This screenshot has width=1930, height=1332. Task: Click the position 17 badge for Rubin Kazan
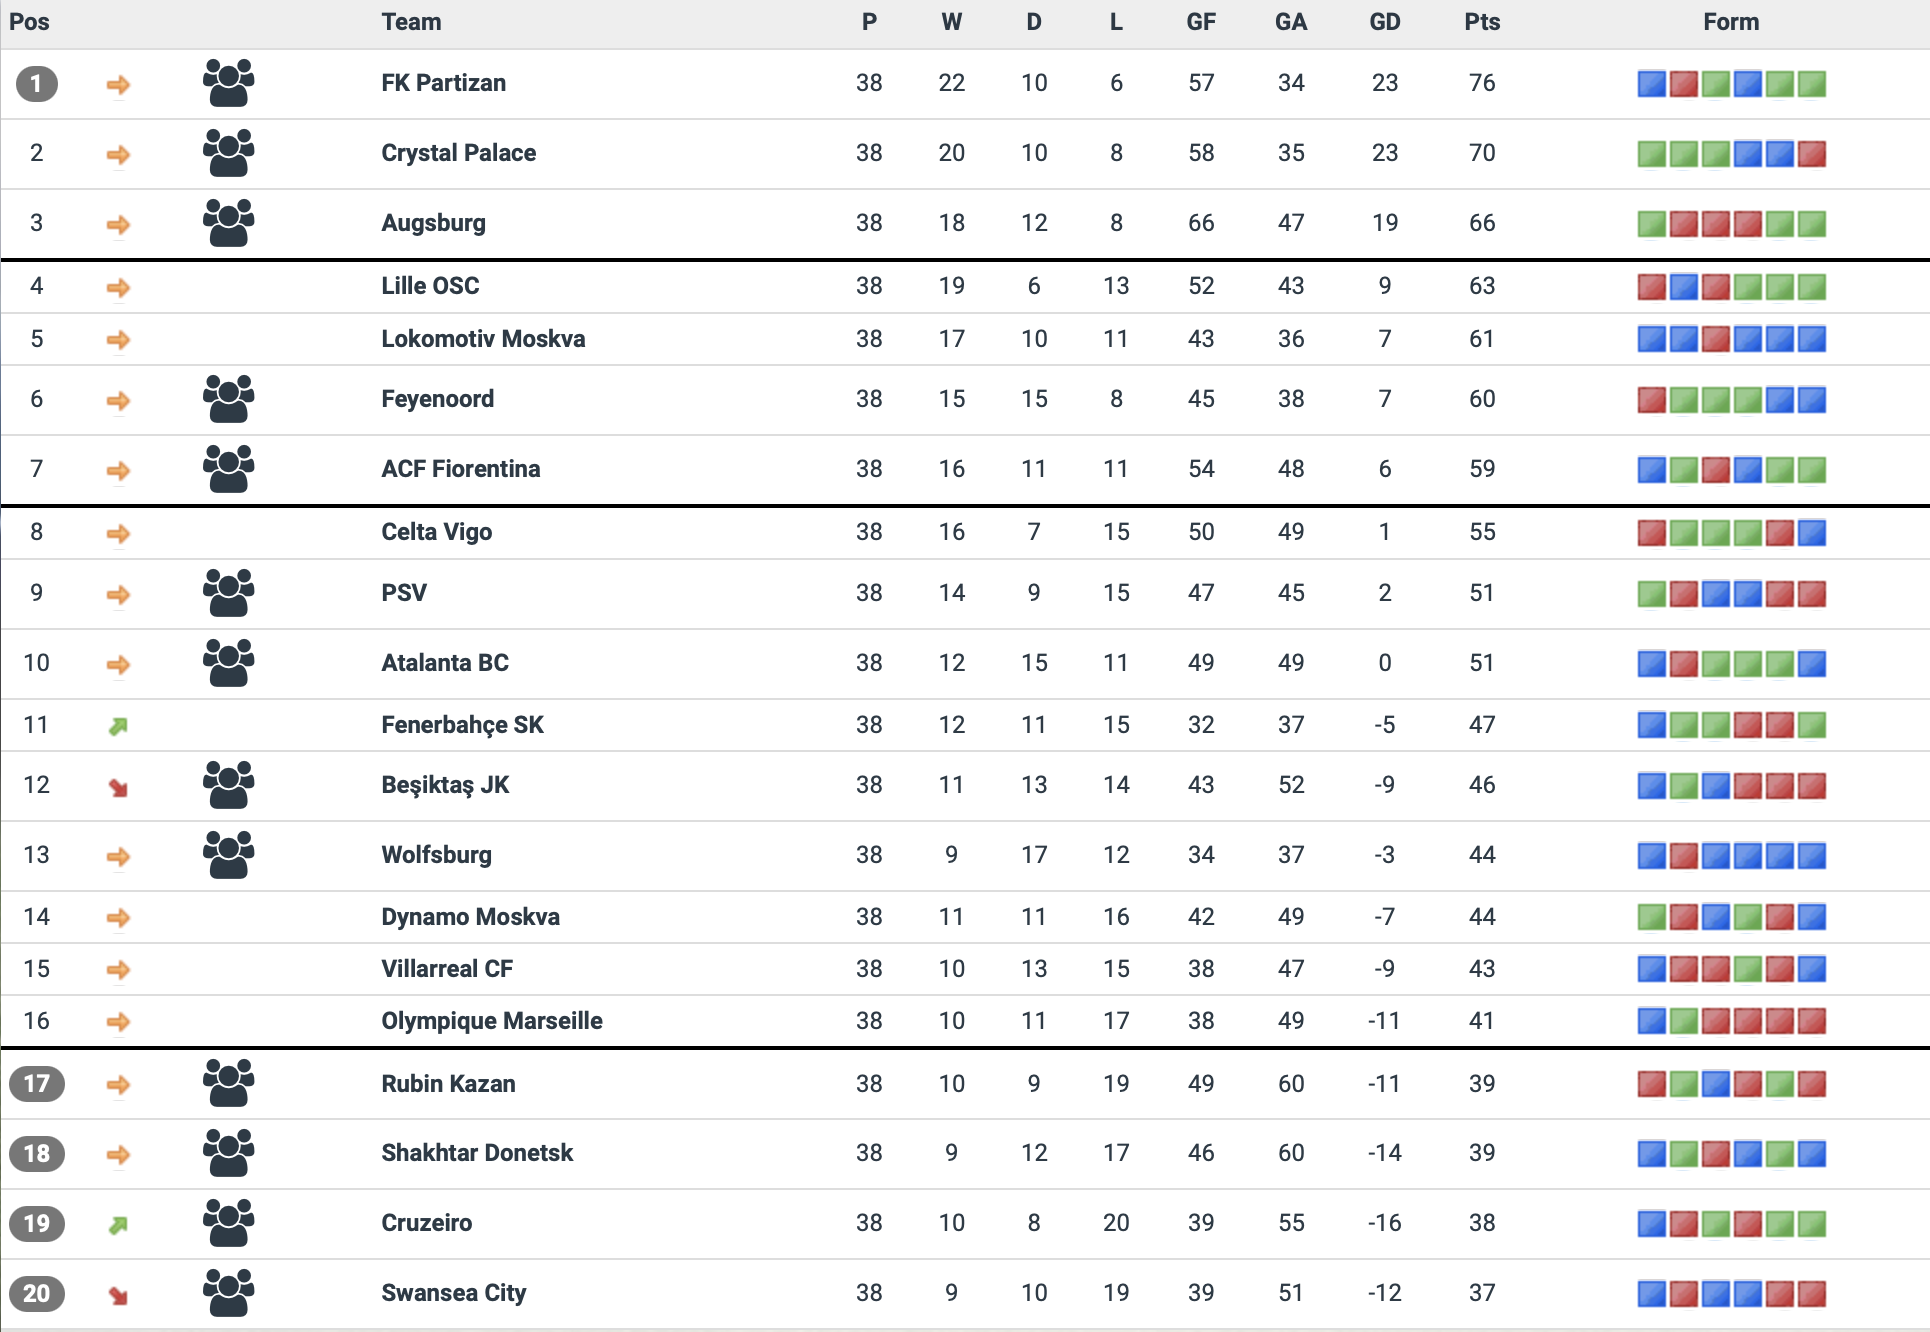[36, 1084]
